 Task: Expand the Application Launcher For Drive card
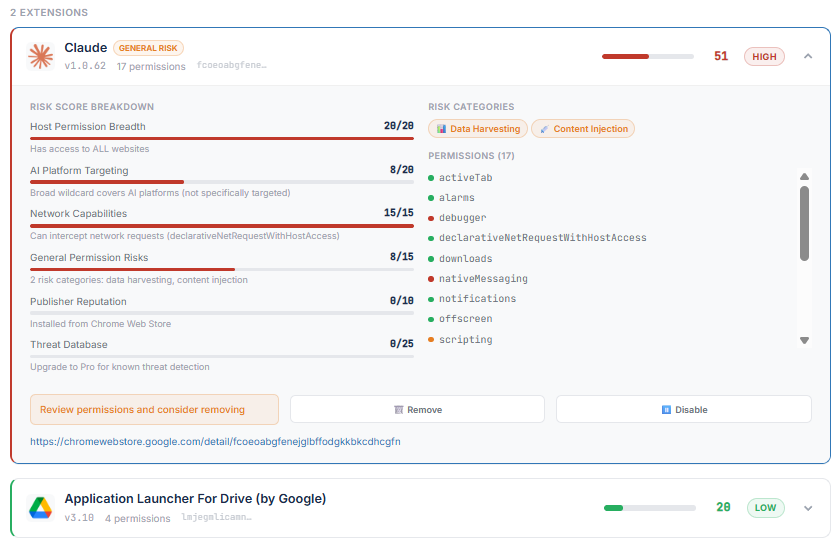tap(808, 508)
